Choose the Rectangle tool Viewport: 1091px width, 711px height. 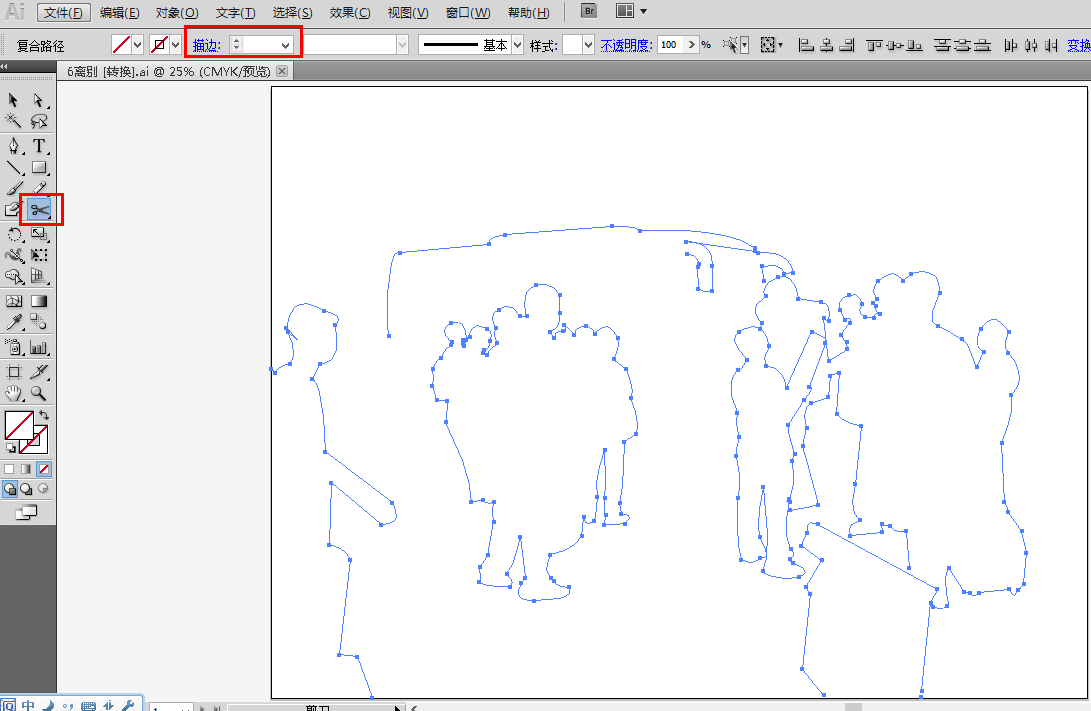coord(38,168)
